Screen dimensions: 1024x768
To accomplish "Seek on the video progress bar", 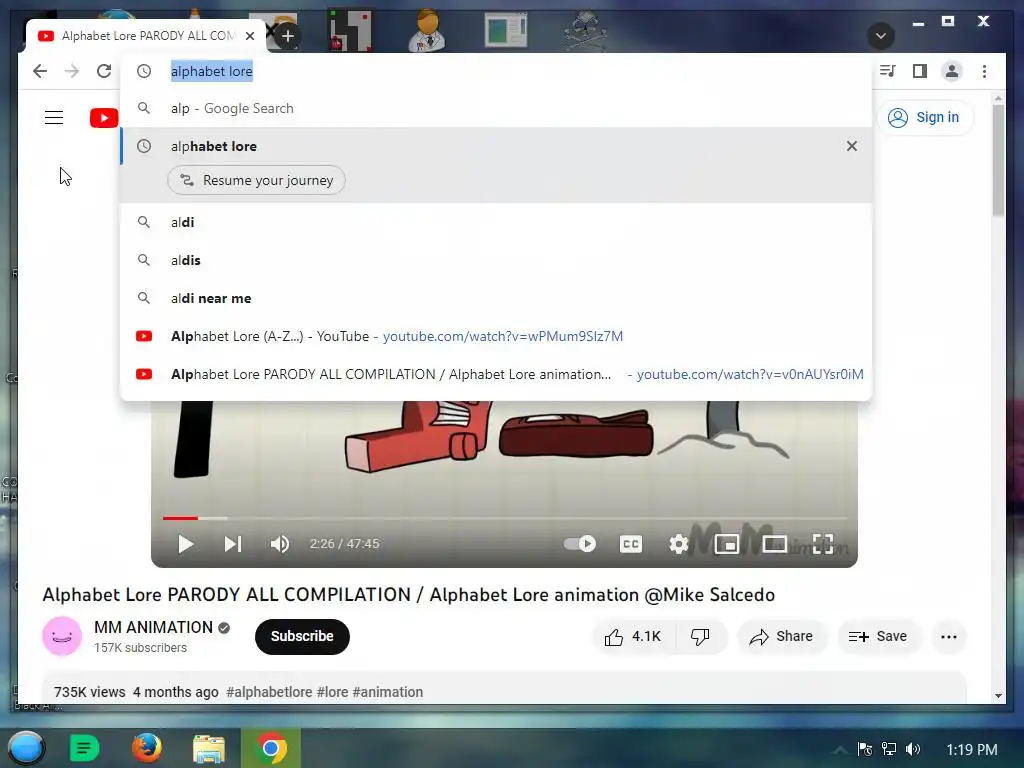I will 504,518.
